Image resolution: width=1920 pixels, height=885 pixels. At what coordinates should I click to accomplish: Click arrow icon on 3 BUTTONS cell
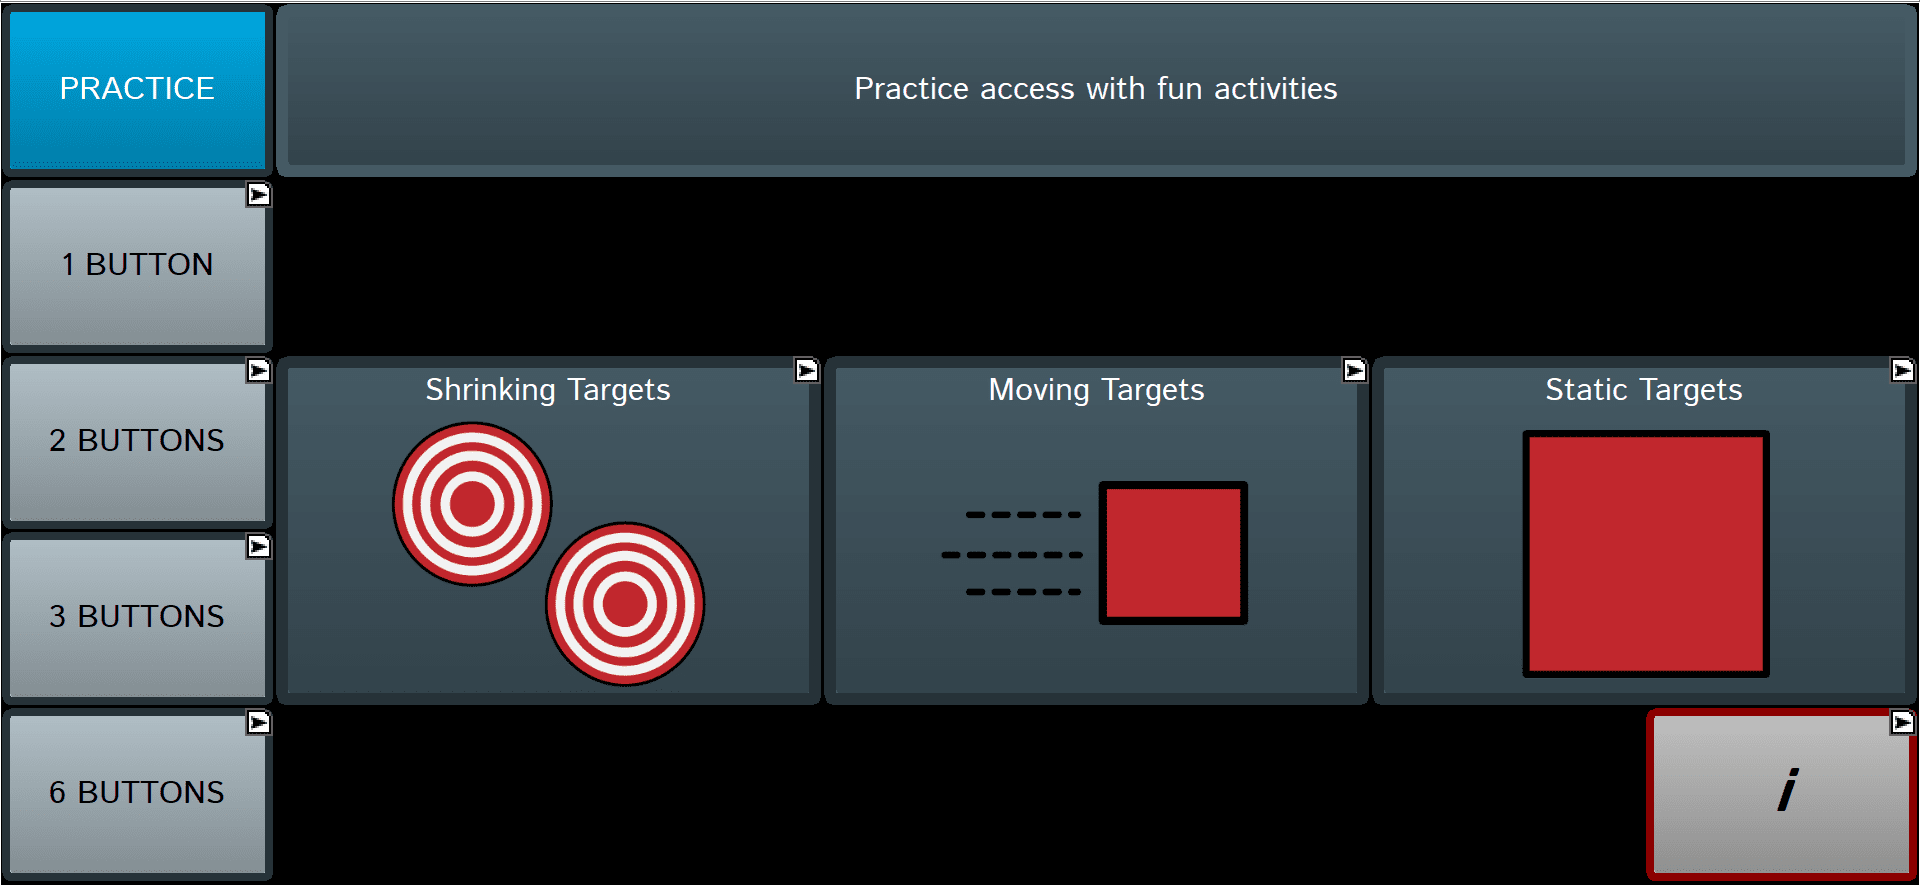click(x=258, y=547)
